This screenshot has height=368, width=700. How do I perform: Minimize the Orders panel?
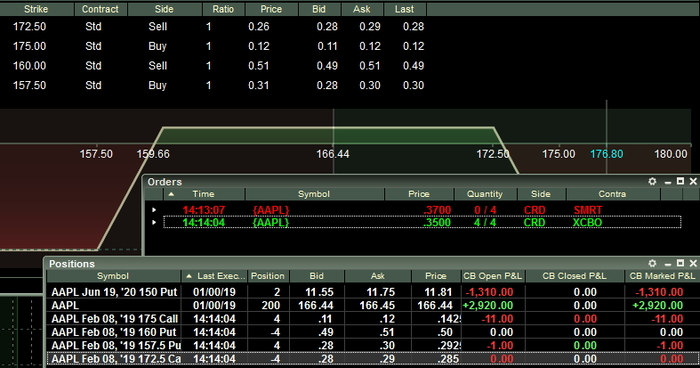pos(668,182)
